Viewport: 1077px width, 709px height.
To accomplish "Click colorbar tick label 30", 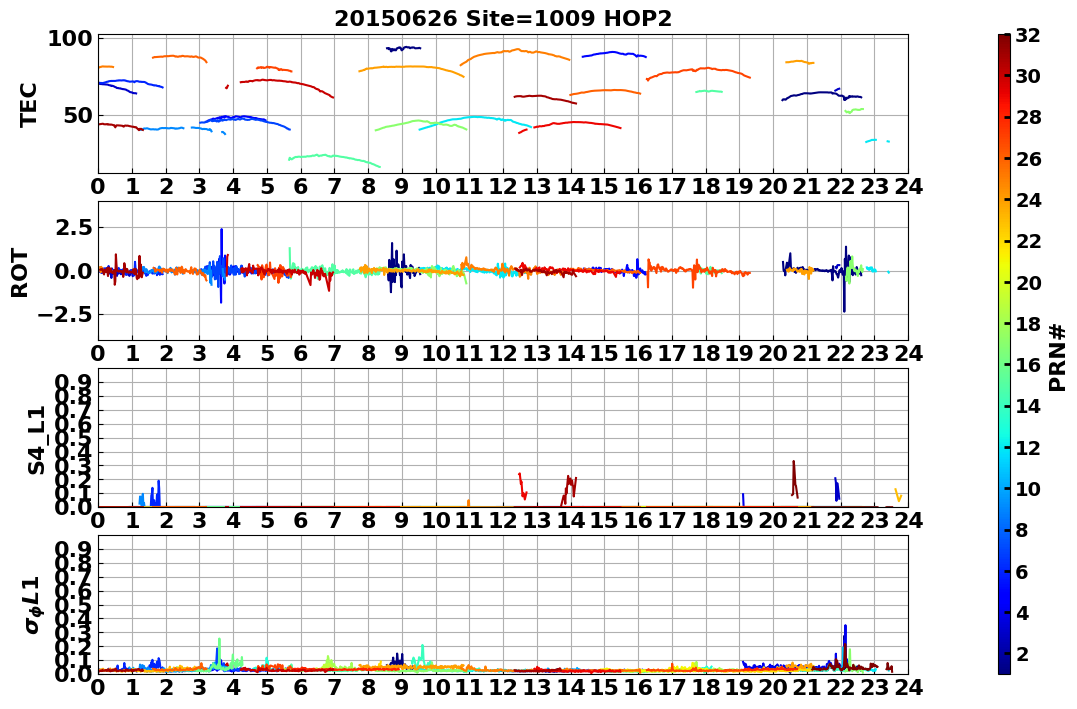I will pos(1029,76).
